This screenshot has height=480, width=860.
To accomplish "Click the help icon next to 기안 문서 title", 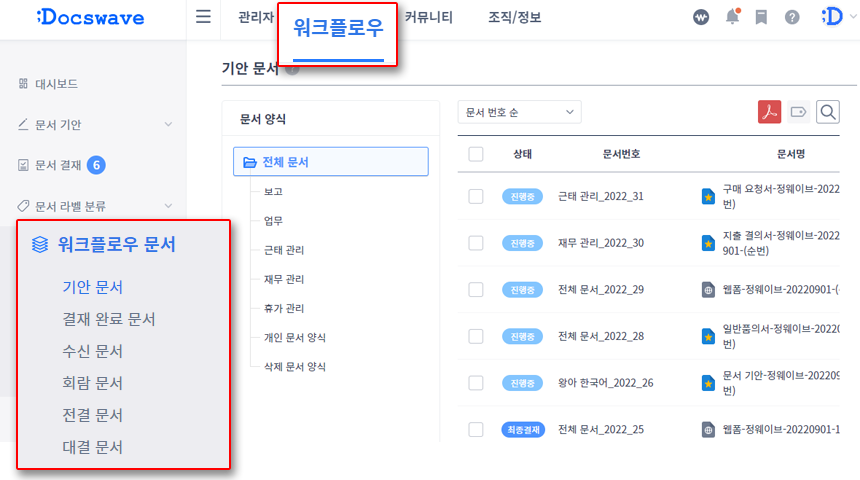I will pyautogui.click(x=292, y=69).
